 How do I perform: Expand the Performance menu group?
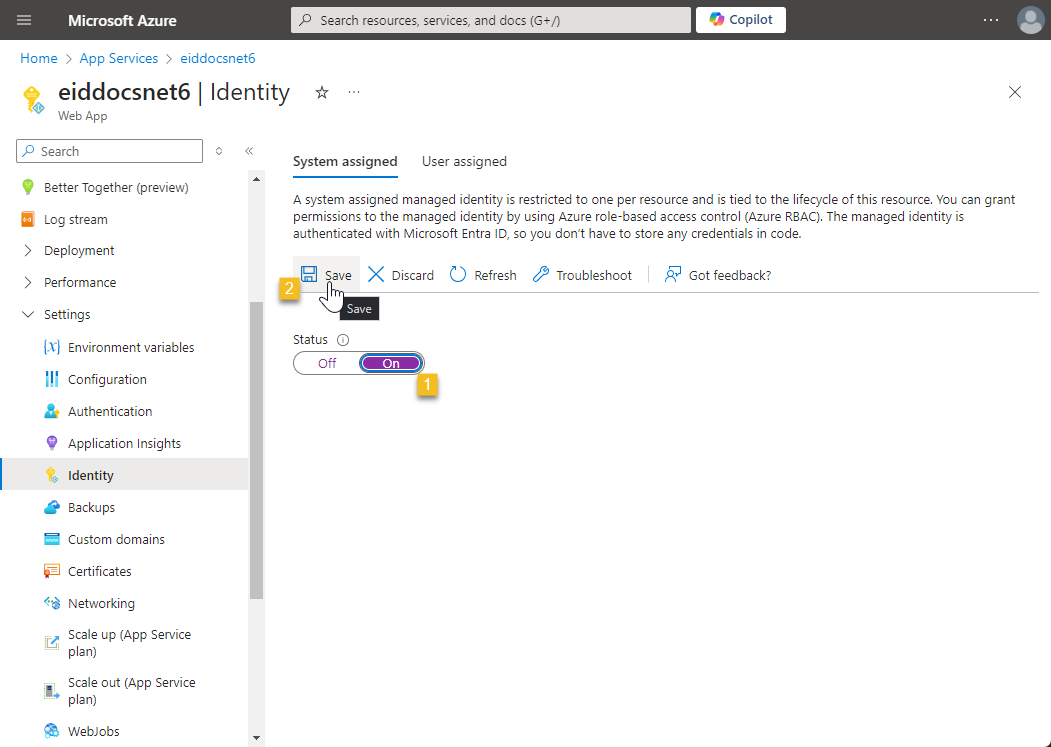[28, 283]
